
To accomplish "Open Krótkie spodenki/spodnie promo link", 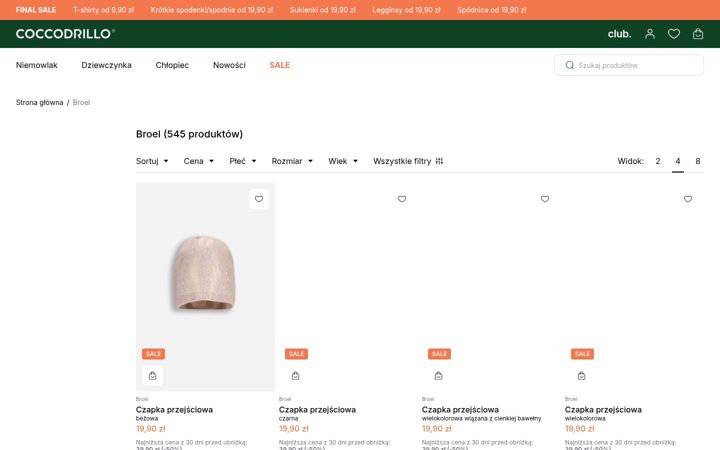I will click(x=212, y=10).
